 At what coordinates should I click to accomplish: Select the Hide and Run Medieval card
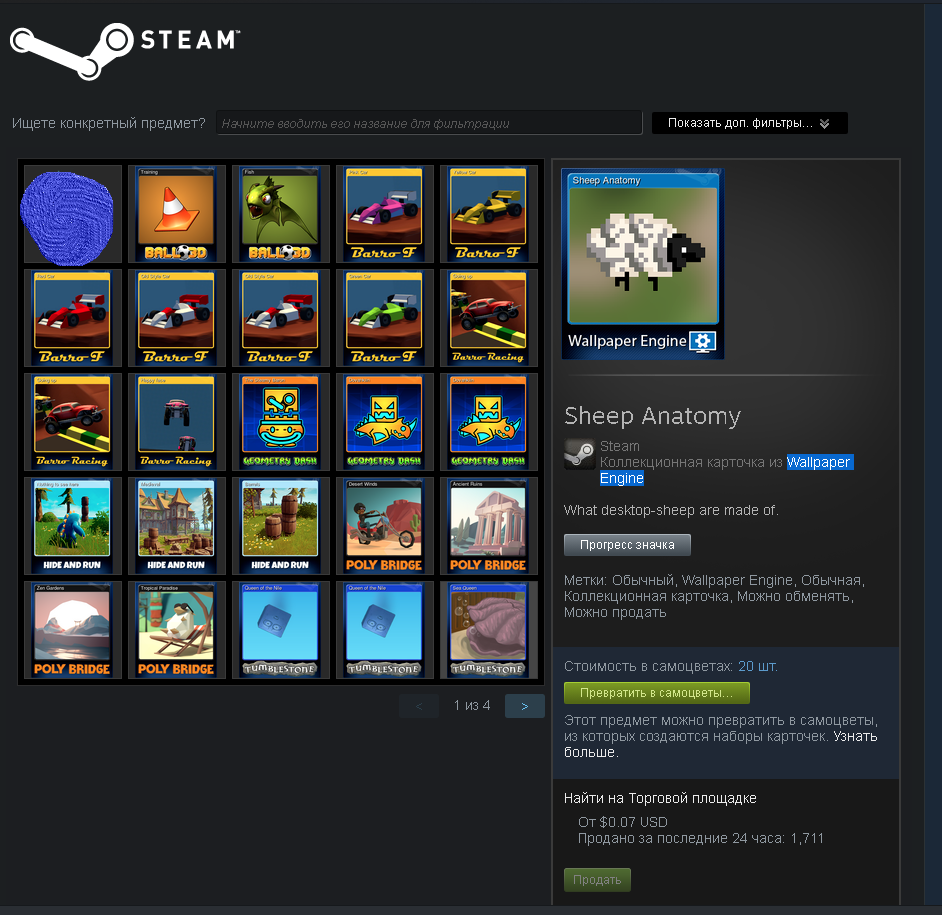coord(177,526)
